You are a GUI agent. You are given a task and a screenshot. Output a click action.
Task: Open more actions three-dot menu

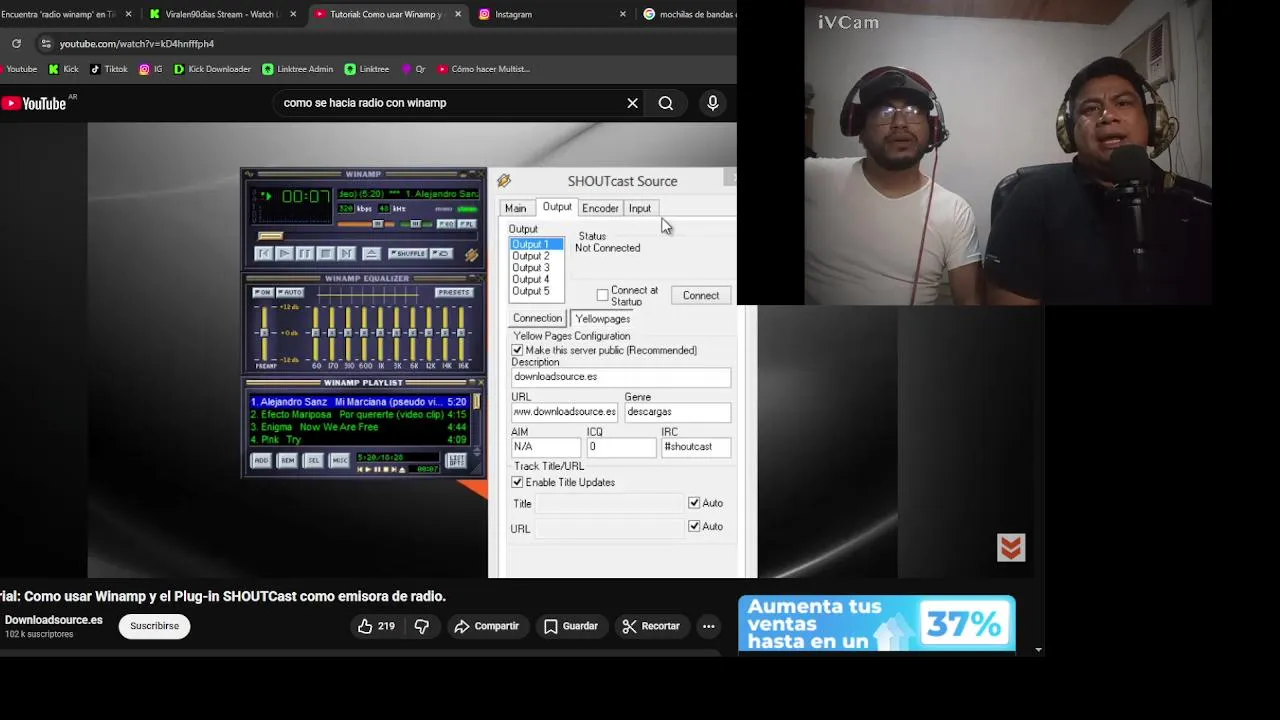[x=708, y=626]
